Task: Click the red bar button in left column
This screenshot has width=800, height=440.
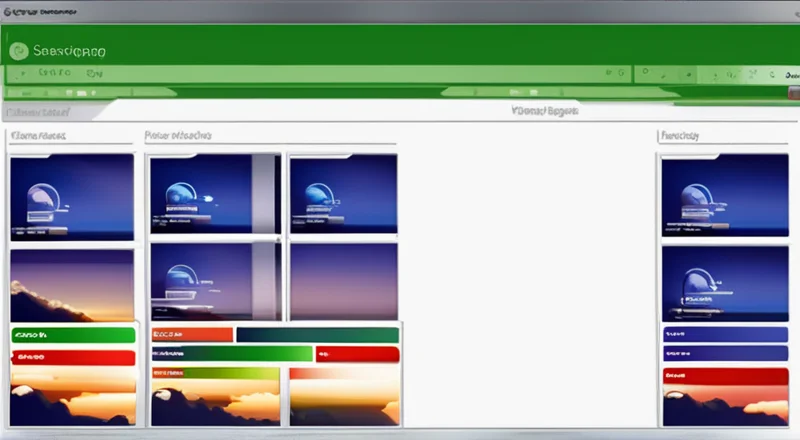Action: 72,357
